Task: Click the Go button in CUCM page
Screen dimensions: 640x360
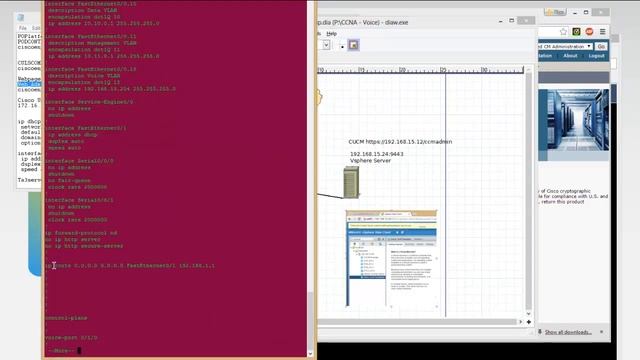Action: point(601,47)
